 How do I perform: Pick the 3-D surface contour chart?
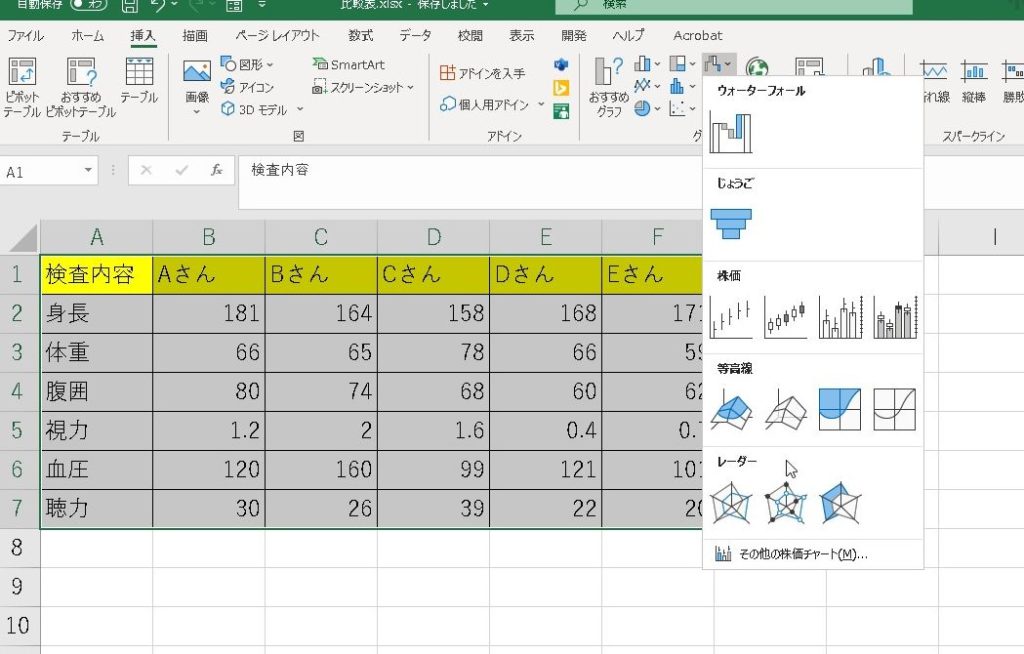click(x=730, y=409)
